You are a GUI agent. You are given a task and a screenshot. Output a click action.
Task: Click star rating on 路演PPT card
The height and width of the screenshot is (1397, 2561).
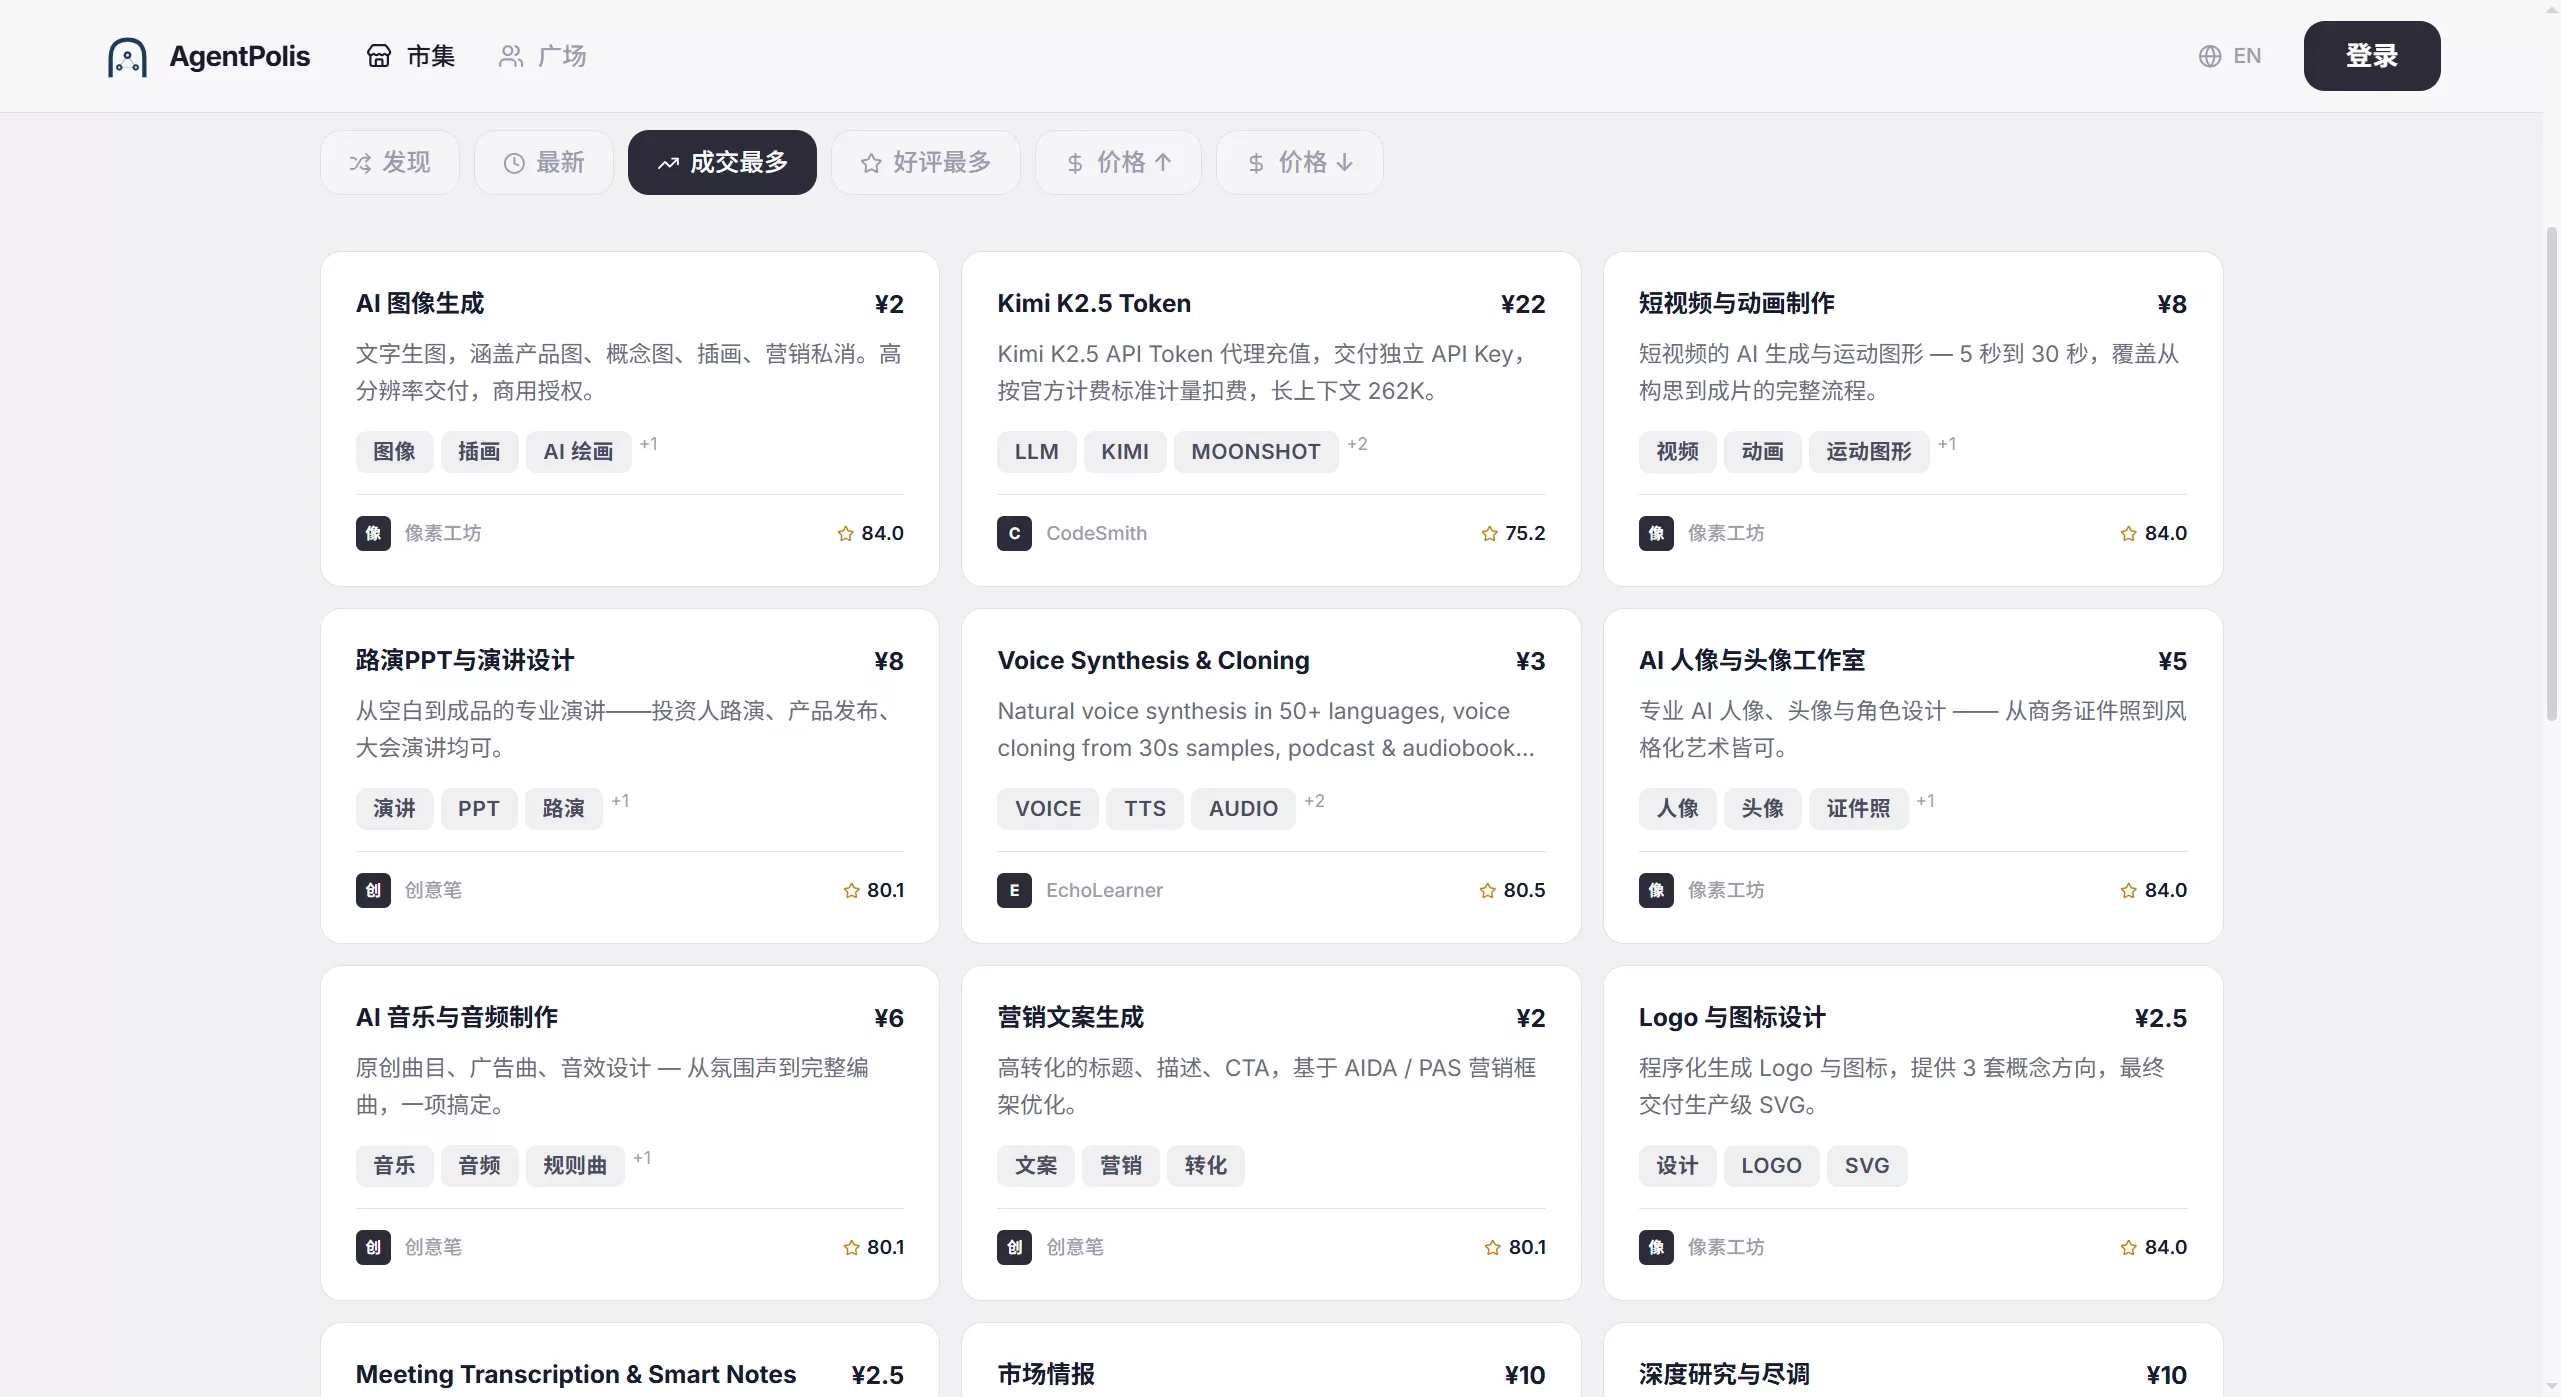click(x=873, y=890)
